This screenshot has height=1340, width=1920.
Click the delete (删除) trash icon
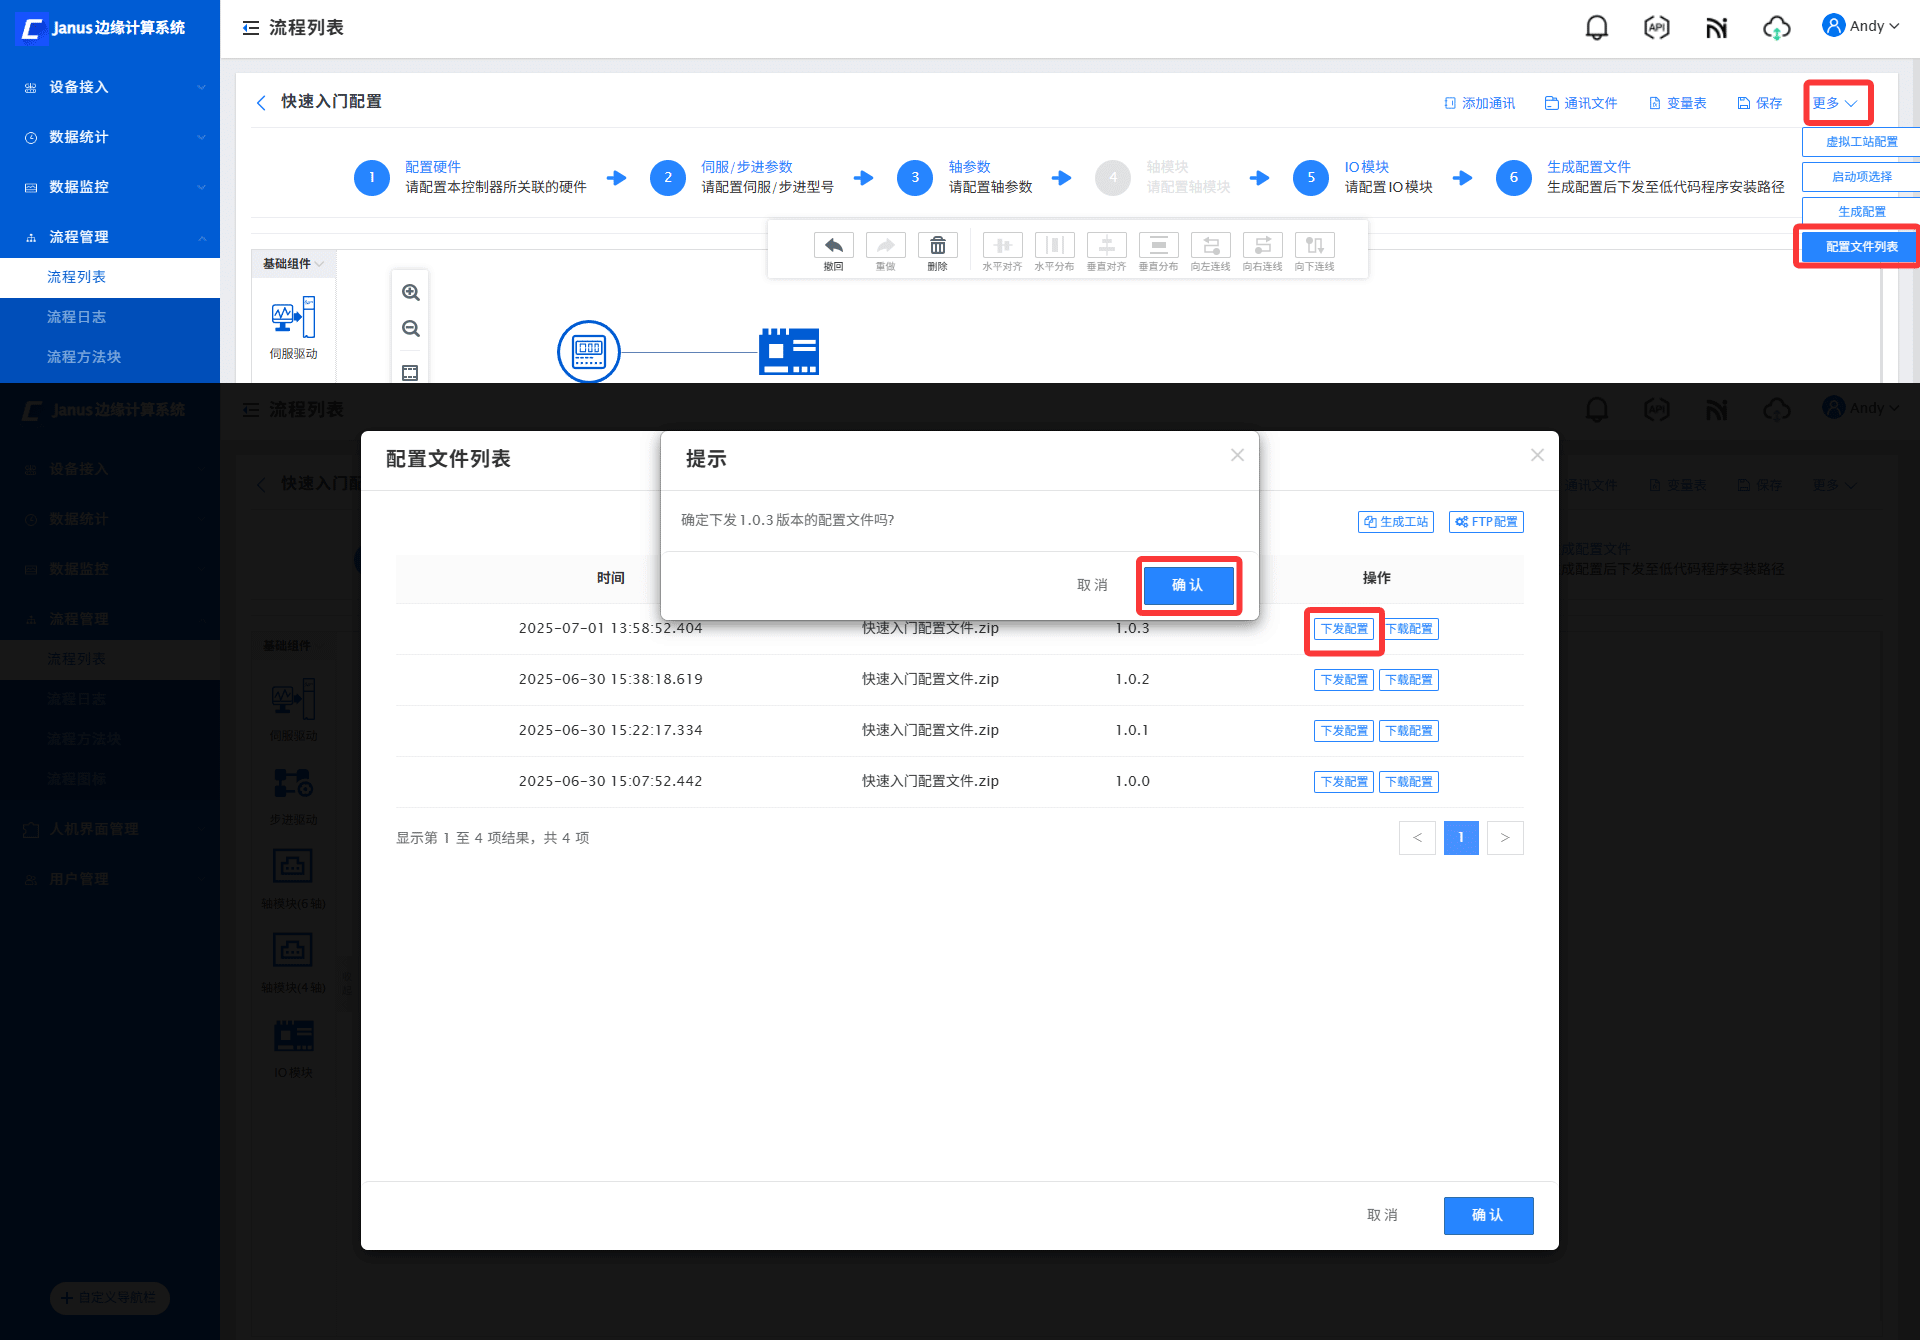coord(937,246)
